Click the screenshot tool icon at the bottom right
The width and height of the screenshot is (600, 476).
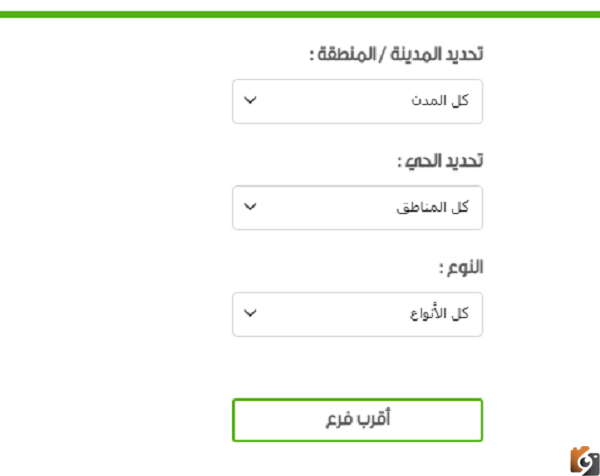(x=584, y=460)
